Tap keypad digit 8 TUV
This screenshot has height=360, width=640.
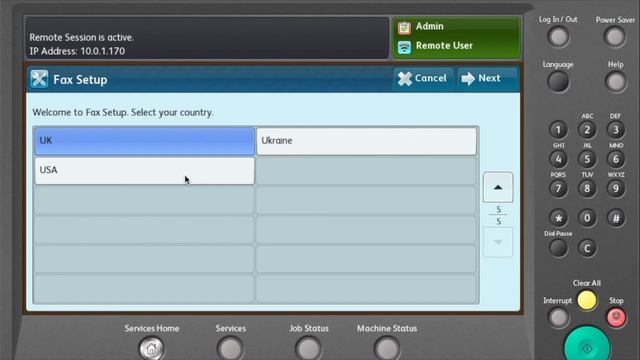(587, 189)
